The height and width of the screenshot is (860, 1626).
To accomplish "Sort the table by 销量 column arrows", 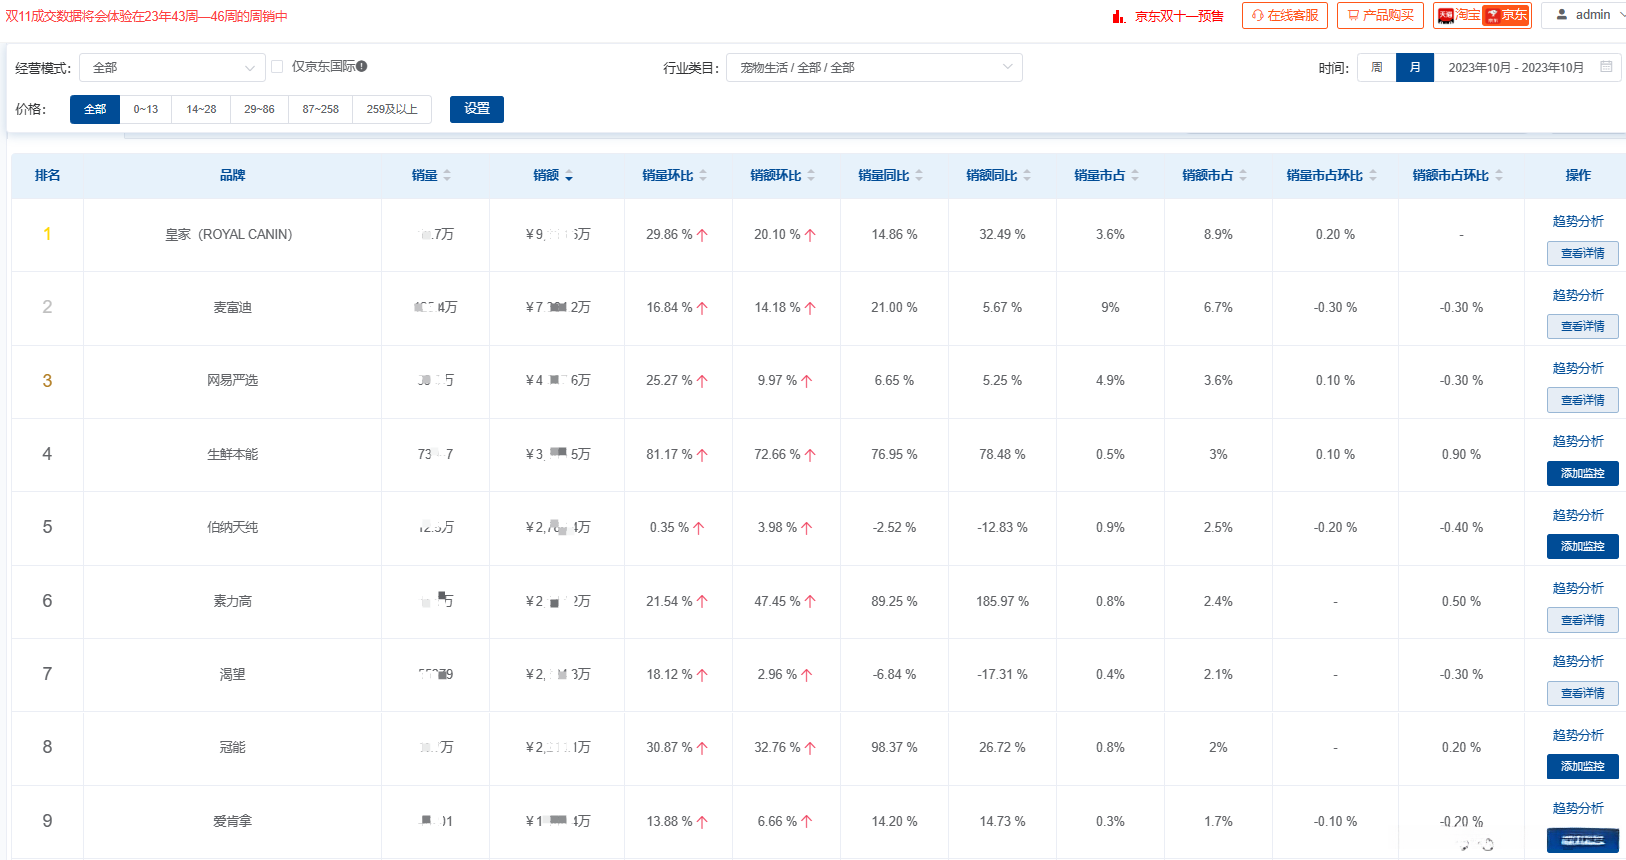I will [447, 176].
